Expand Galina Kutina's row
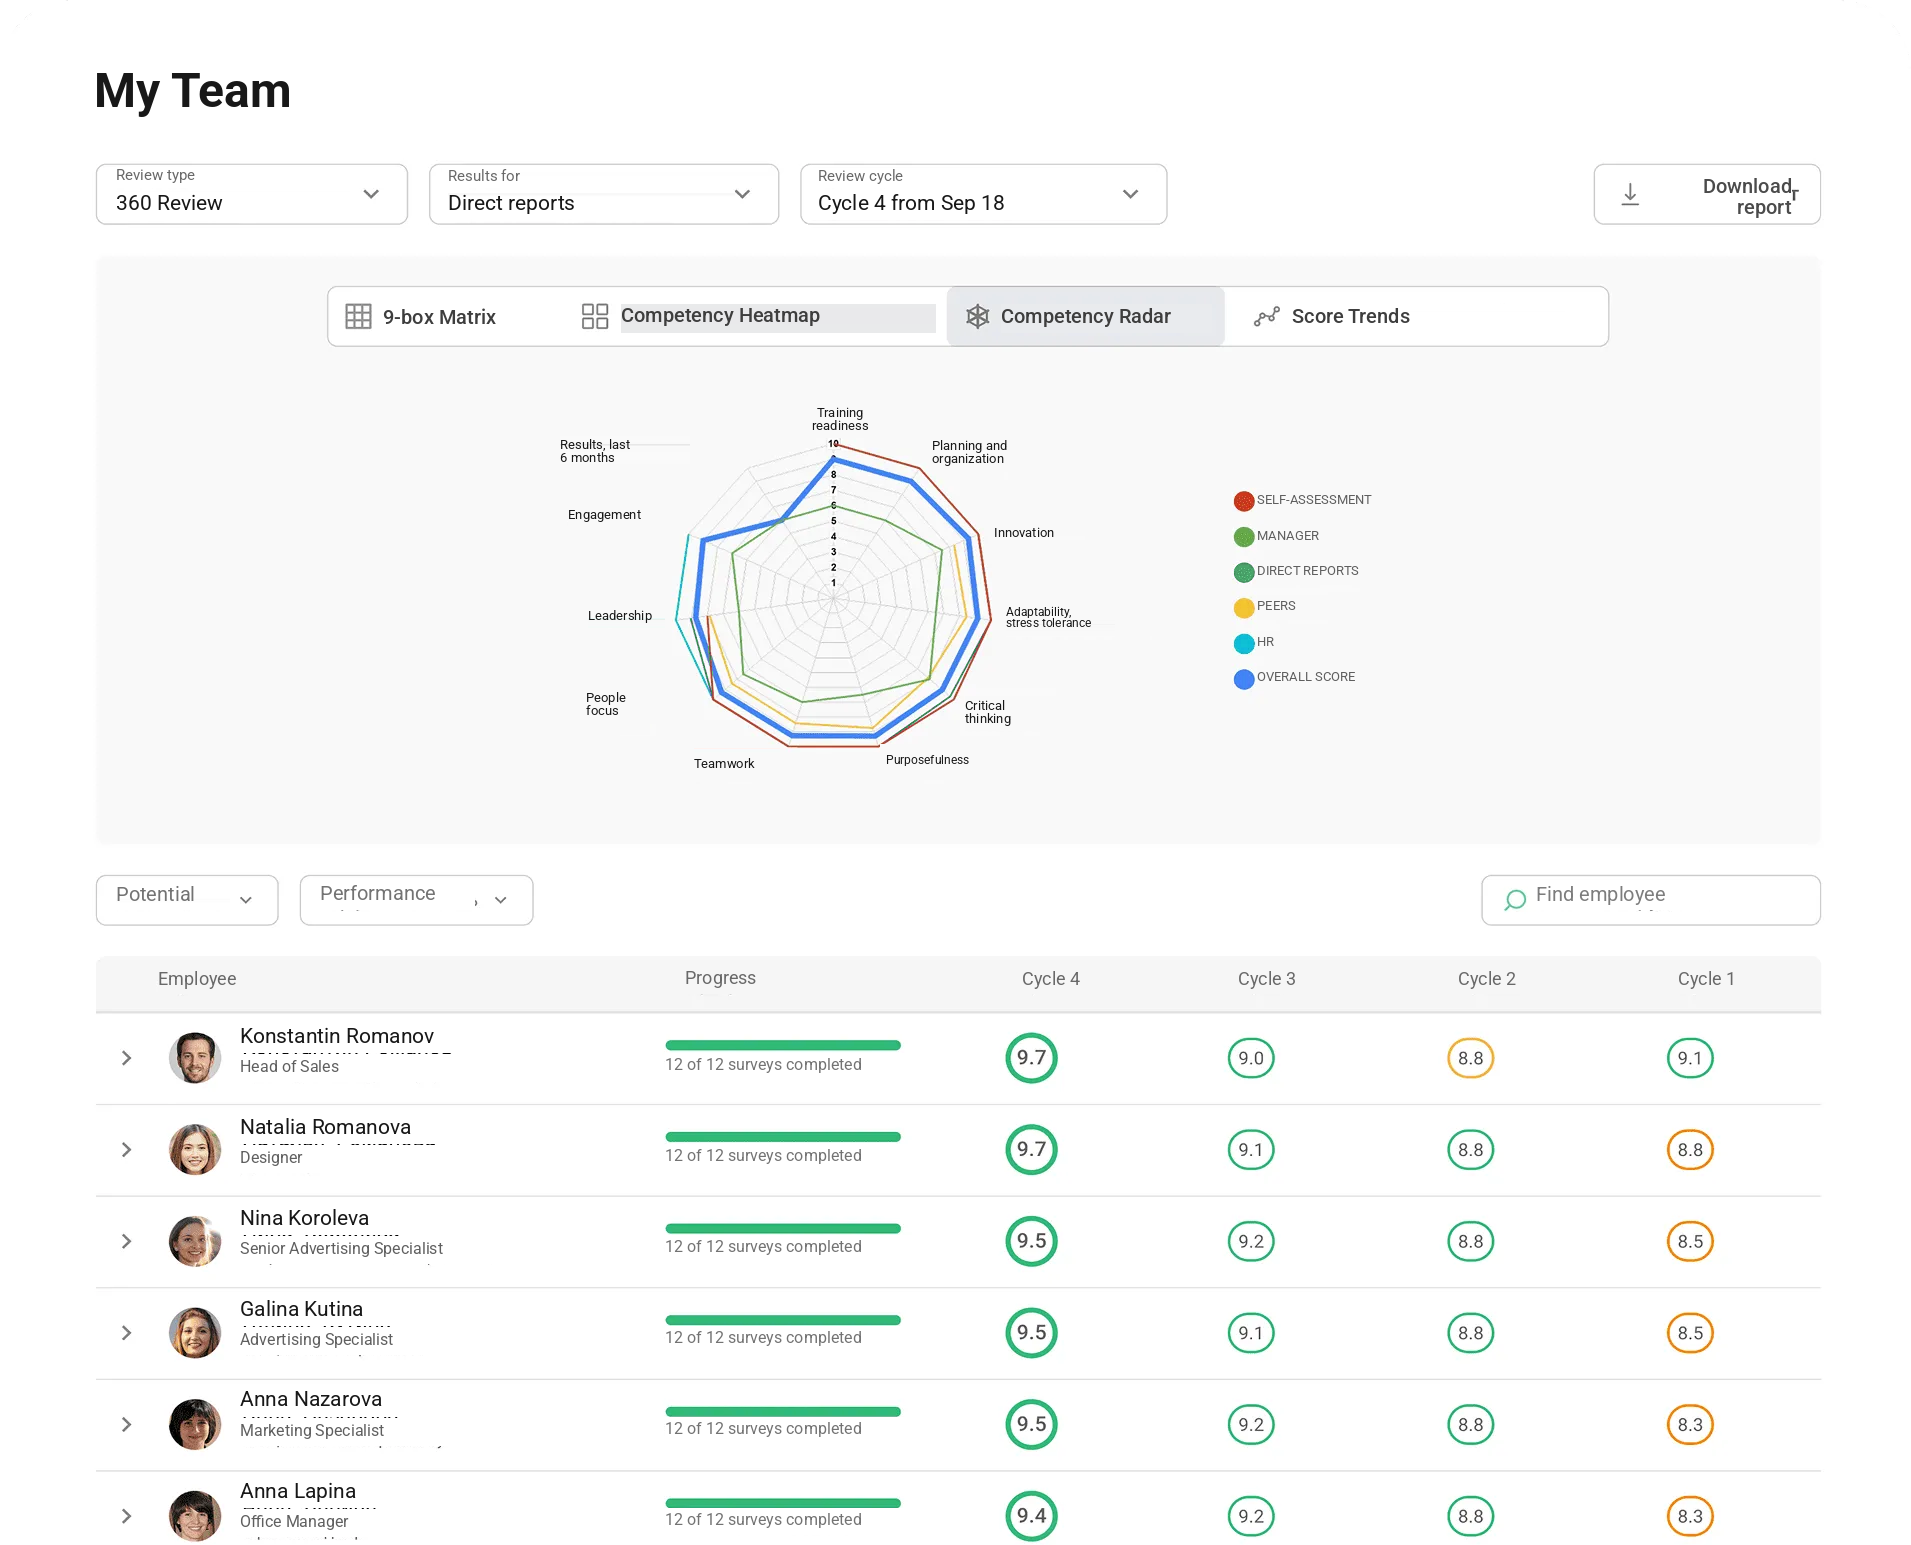The width and height of the screenshot is (1911, 1545). pyautogui.click(x=127, y=1333)
